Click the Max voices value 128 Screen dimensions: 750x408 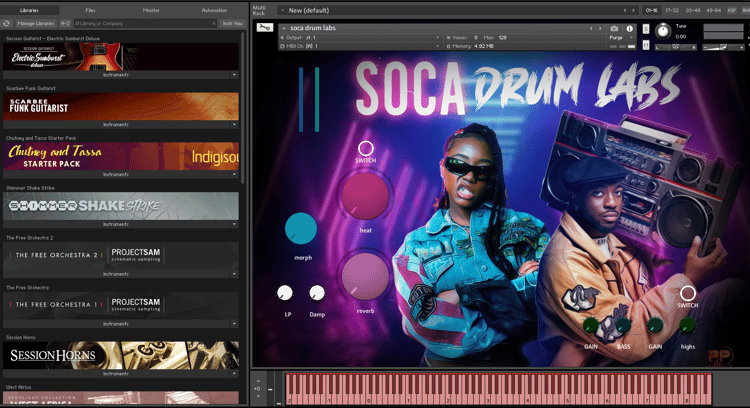point(502,37)
